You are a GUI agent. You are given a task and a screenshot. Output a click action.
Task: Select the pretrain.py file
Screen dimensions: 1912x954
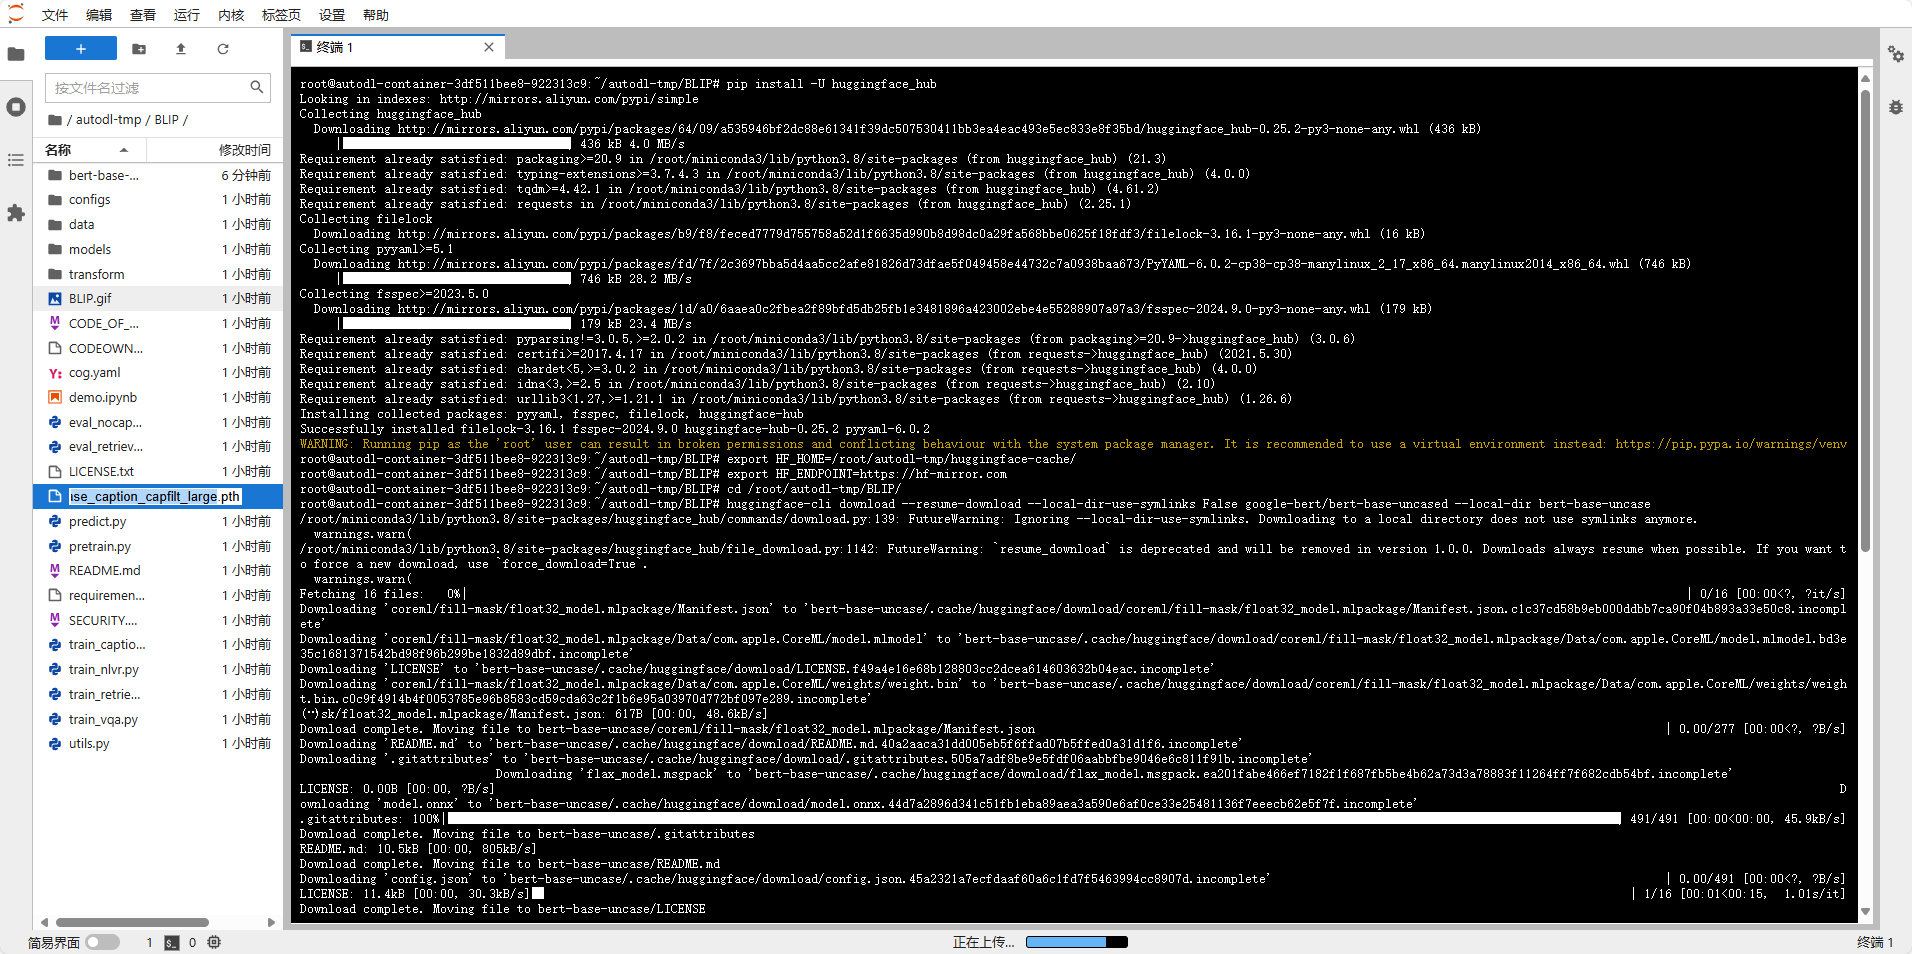click(160, 546)
